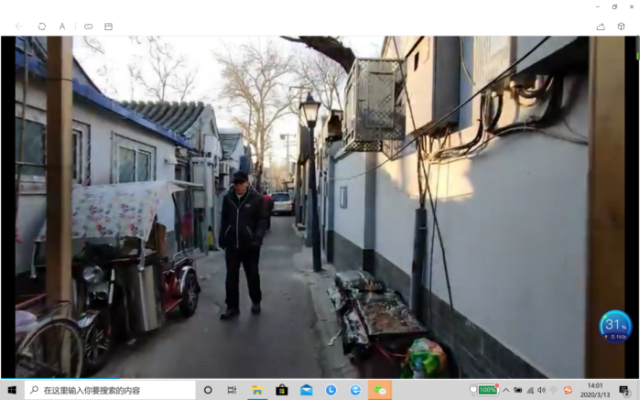Screen dimensions: 640x400
Task: Click the share icon at top right
Action: pyautogui.click(x=600, y=26)
